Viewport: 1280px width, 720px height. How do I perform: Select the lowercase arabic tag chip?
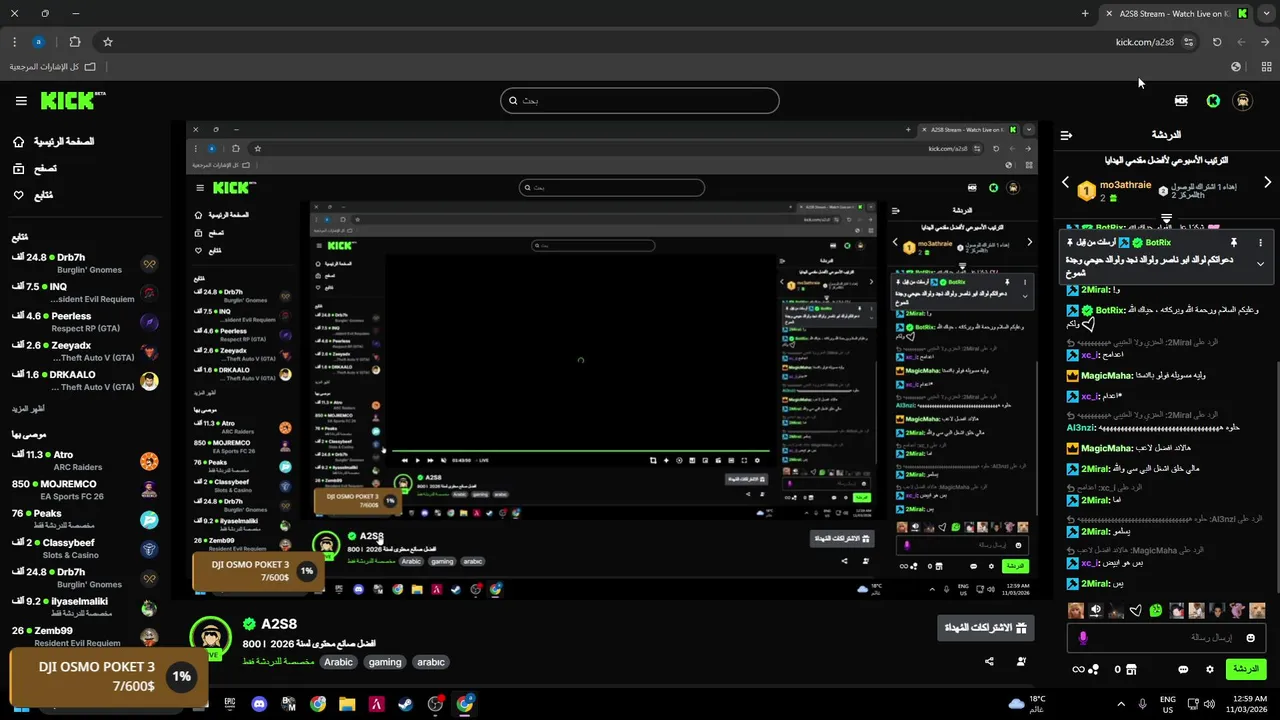[431, 662]
